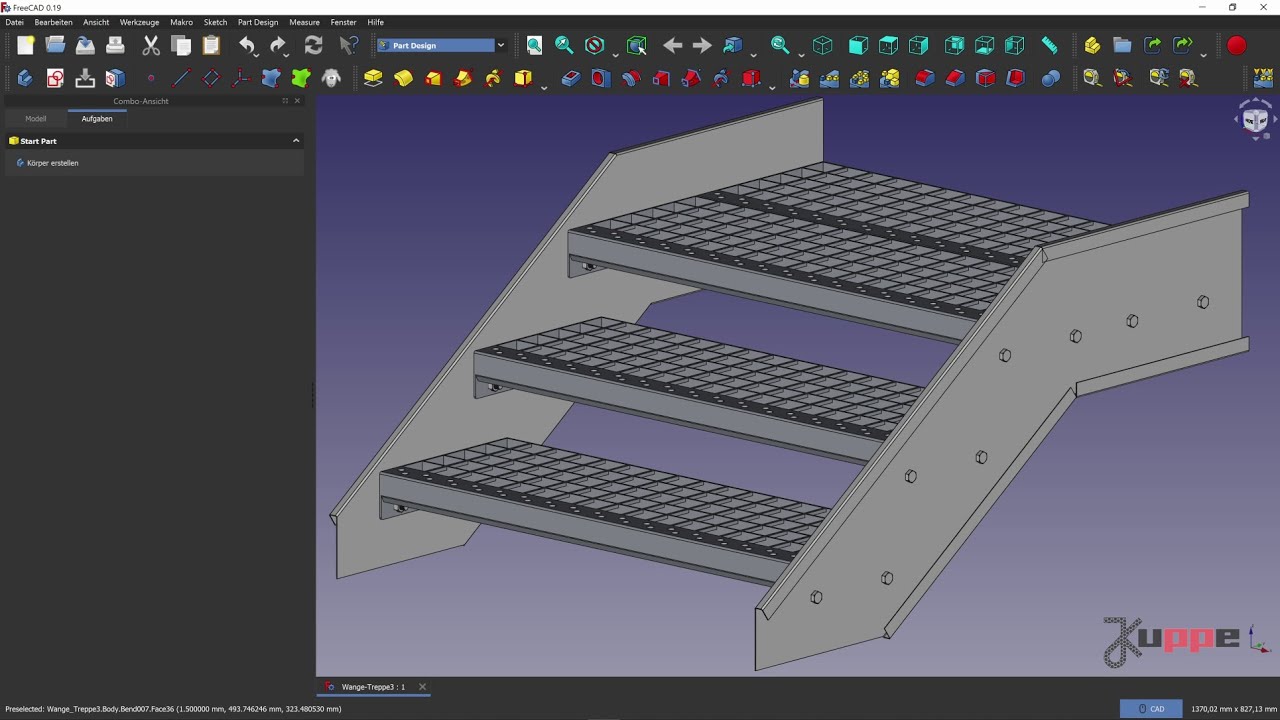Open the Werkzeuge menu

pos(139,22)
